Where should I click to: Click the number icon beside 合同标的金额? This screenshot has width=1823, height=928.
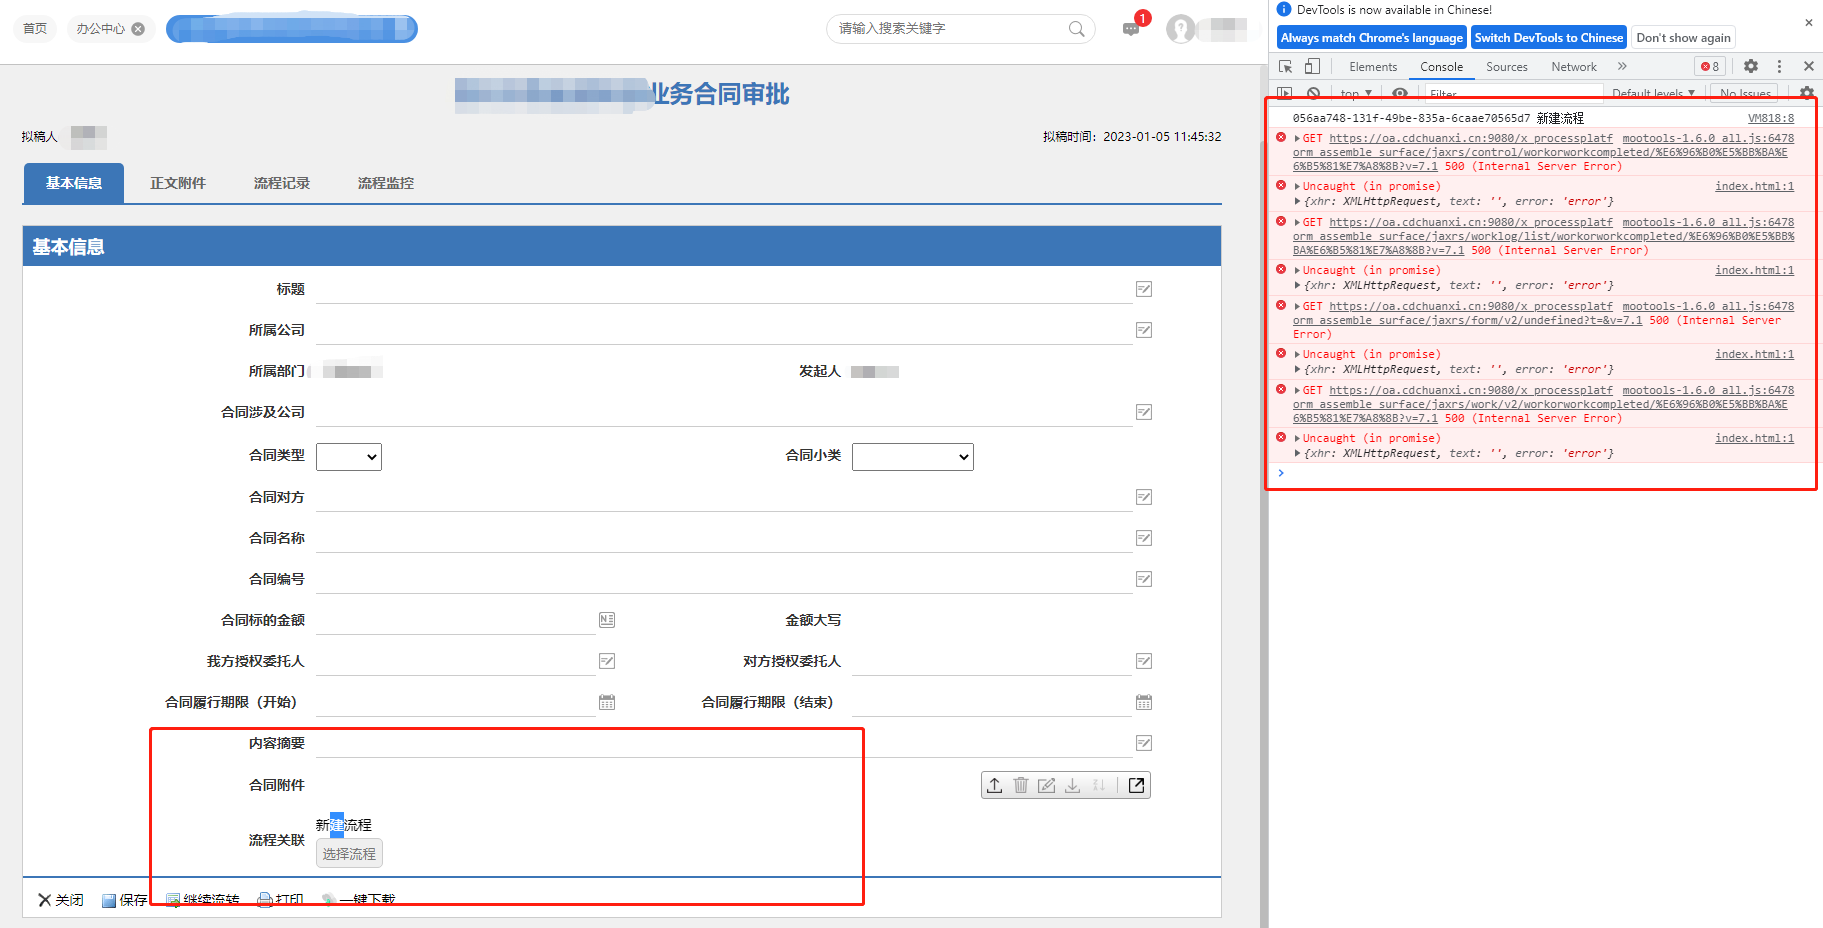coord(607,620)
